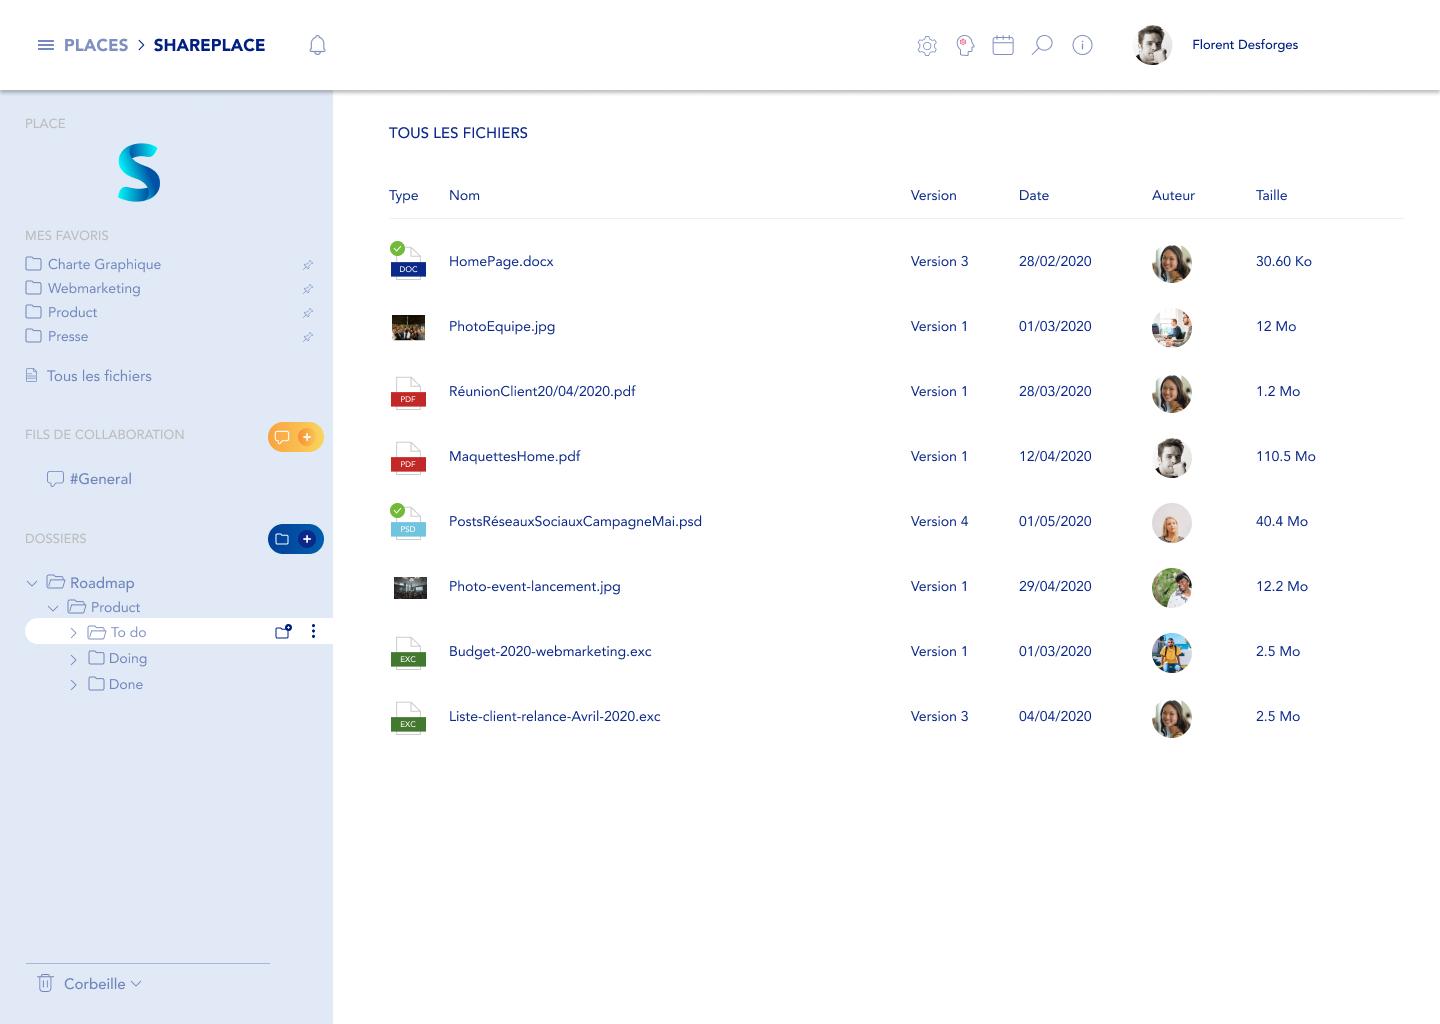This screenshot has height=1024, width=1440.
Task: Expand the Done folder chevron
Action: click(73, 685)
